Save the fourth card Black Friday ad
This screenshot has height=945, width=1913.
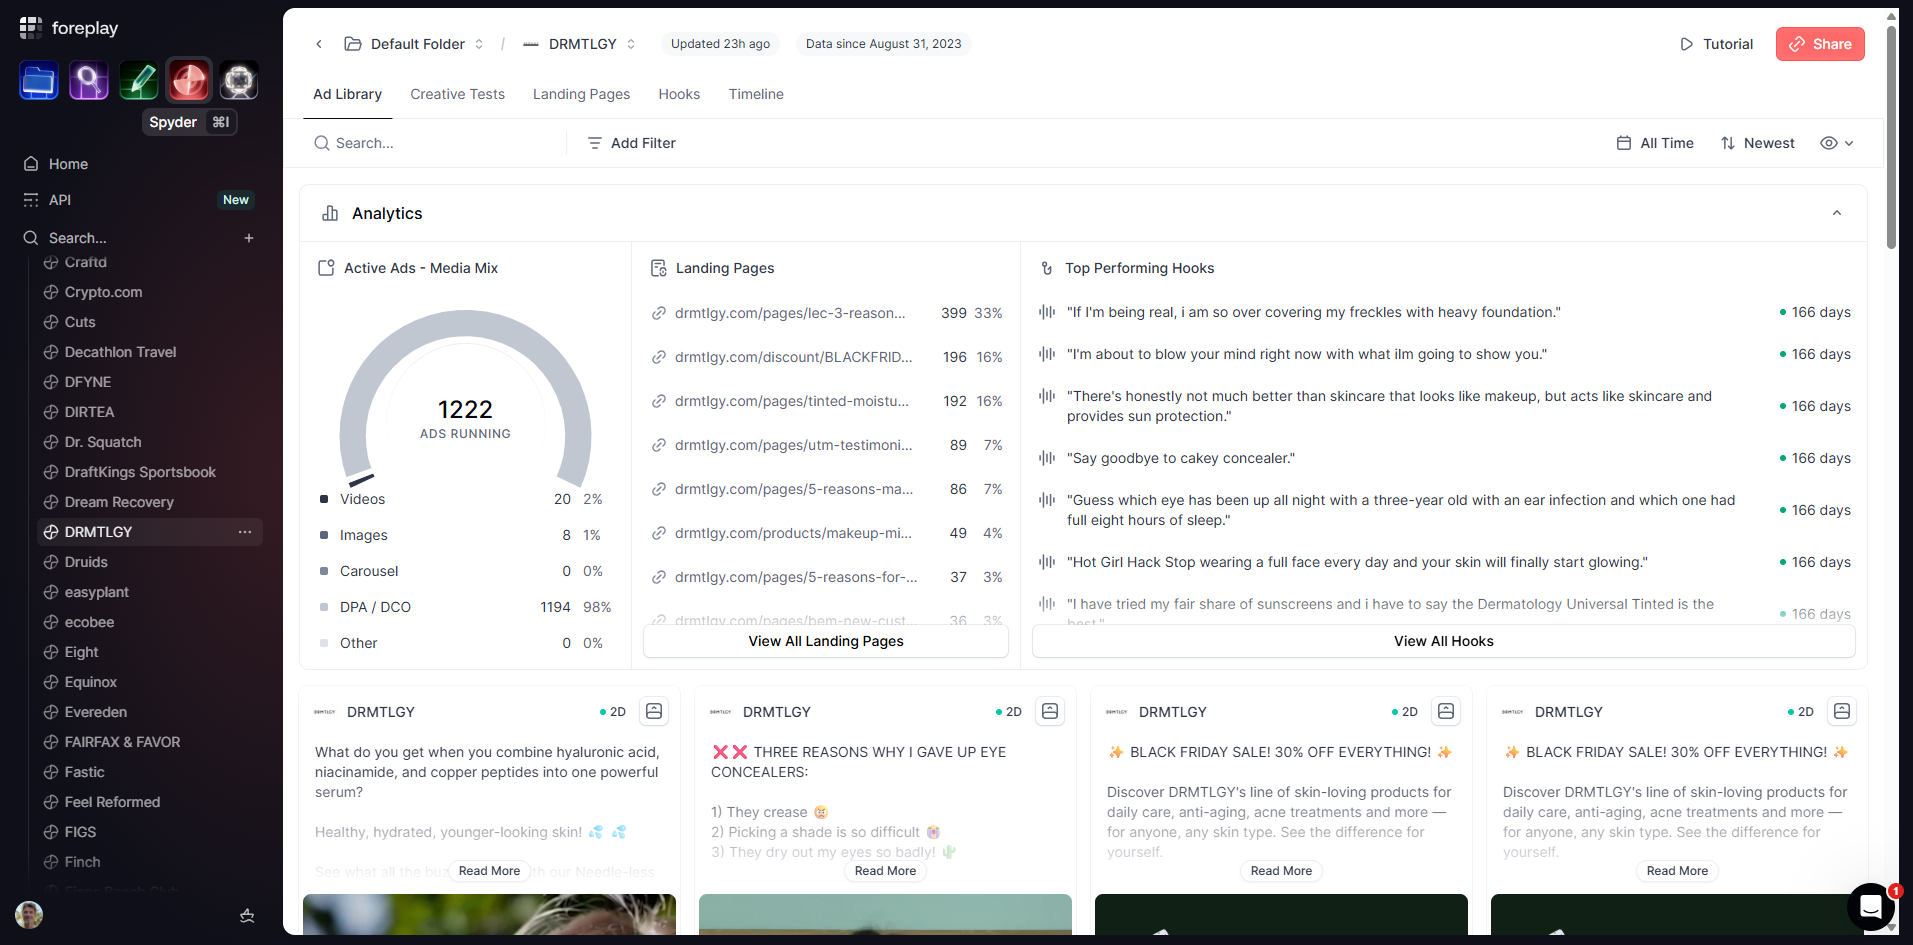click(1842, 711)
